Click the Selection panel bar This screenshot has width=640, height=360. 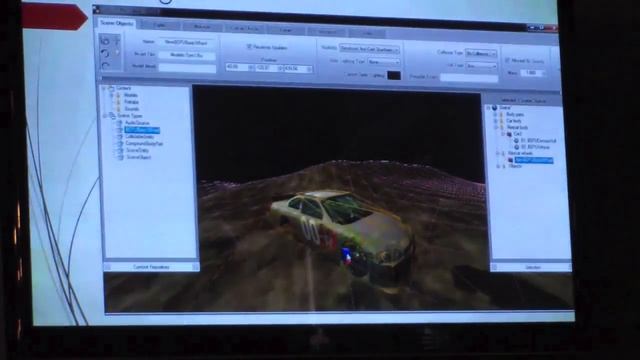(531, 267)
